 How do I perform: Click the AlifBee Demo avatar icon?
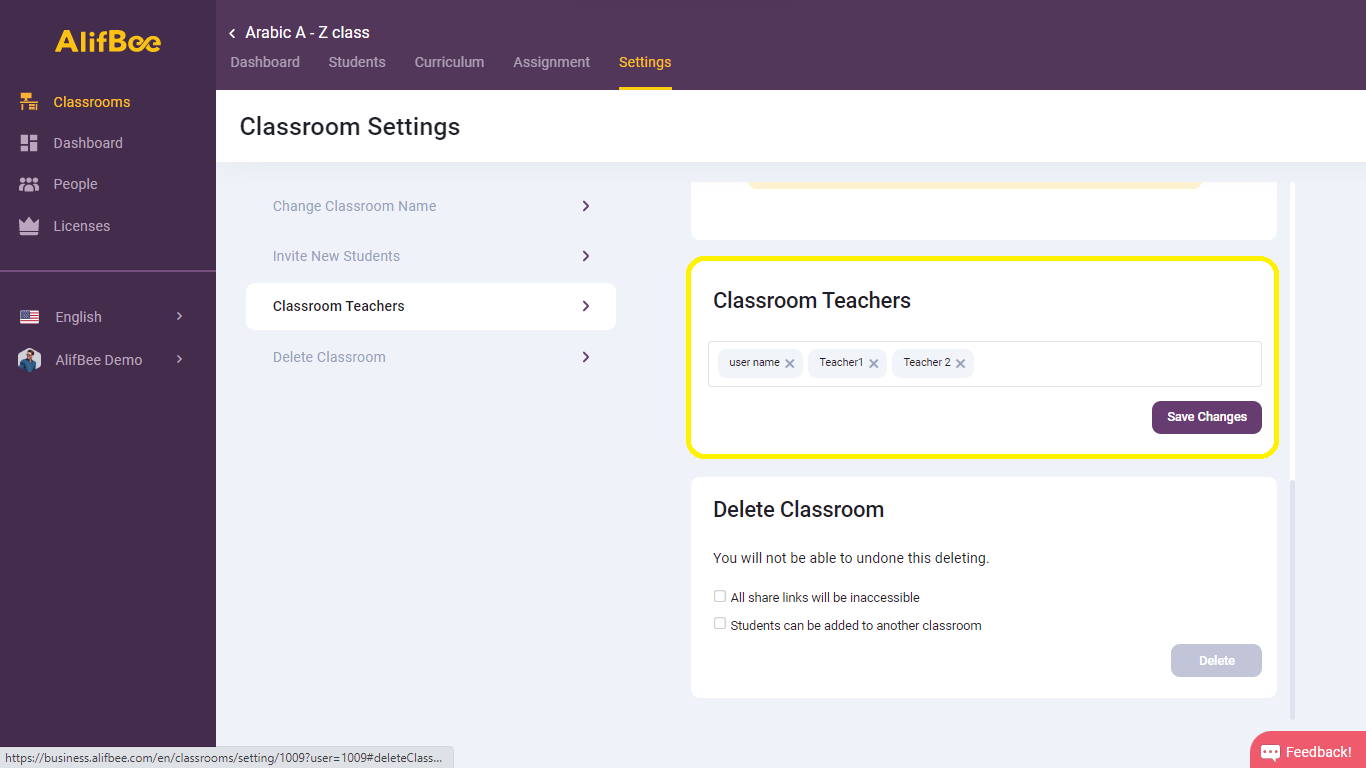[x=29, y=359]
